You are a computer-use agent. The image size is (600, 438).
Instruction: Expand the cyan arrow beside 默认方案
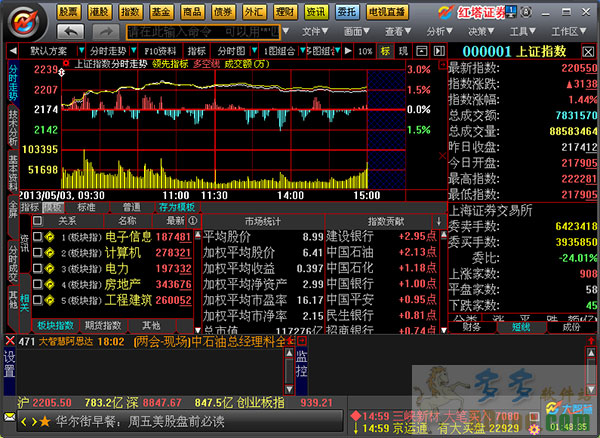81,50
